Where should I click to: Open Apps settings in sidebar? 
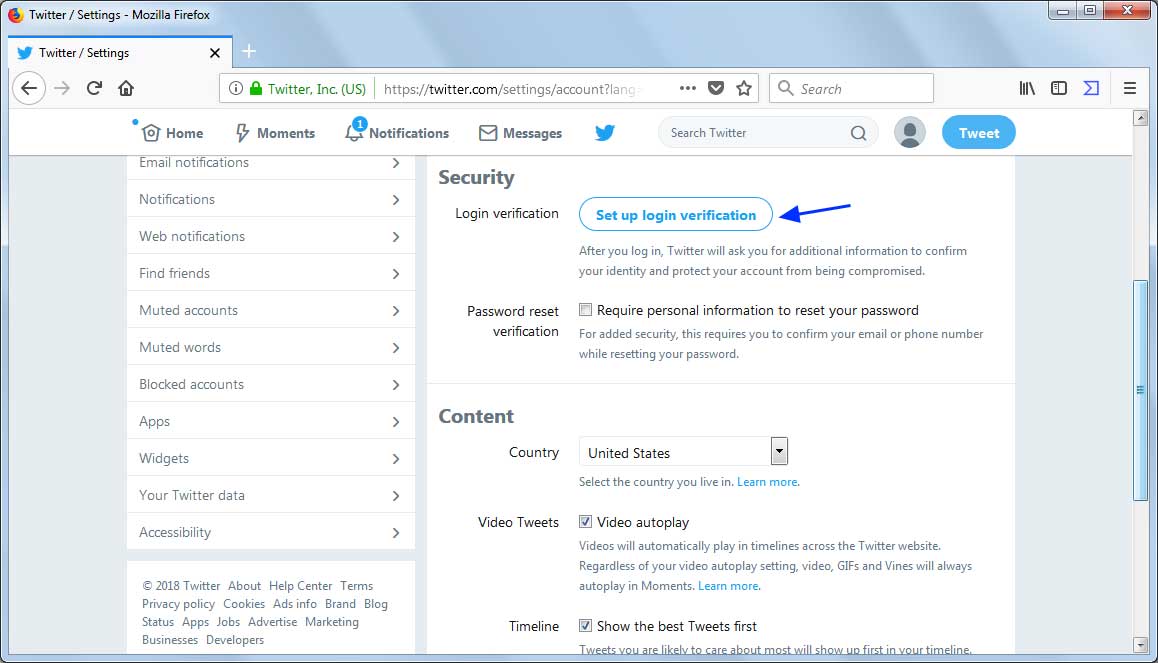[270, 420]
